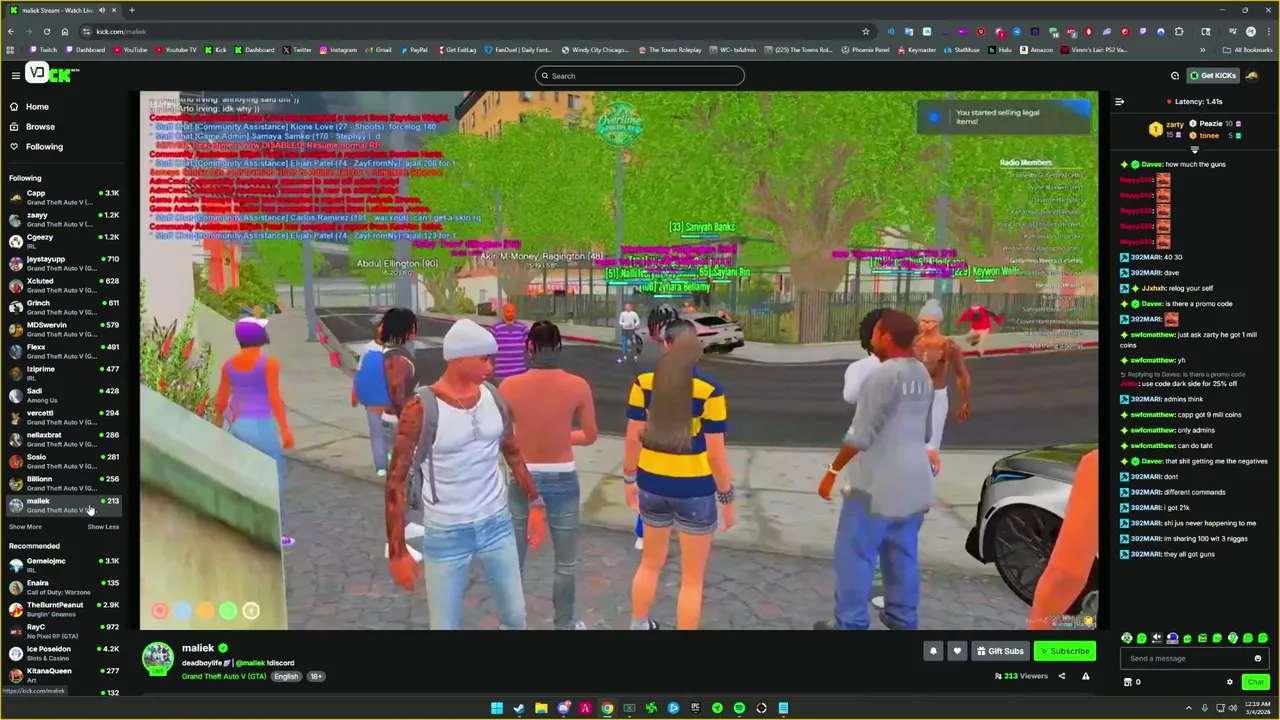Open Gemeiojmc recommended channel
The width and height of the screenshot is (1280, 720).
tap(64, 565)
